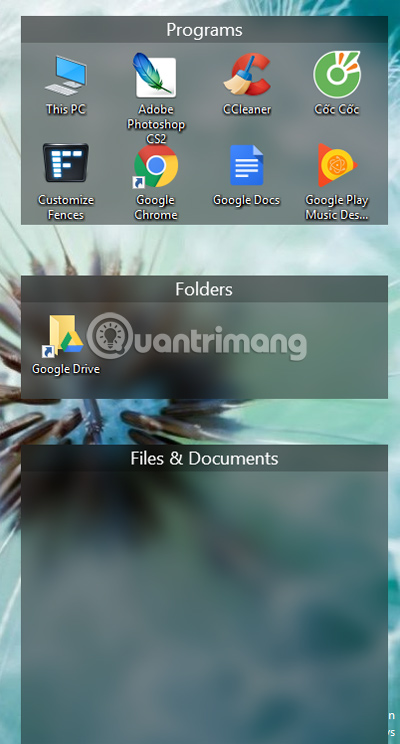
Task: Click the "Google Docs" label text
Action: coord(246,200)
